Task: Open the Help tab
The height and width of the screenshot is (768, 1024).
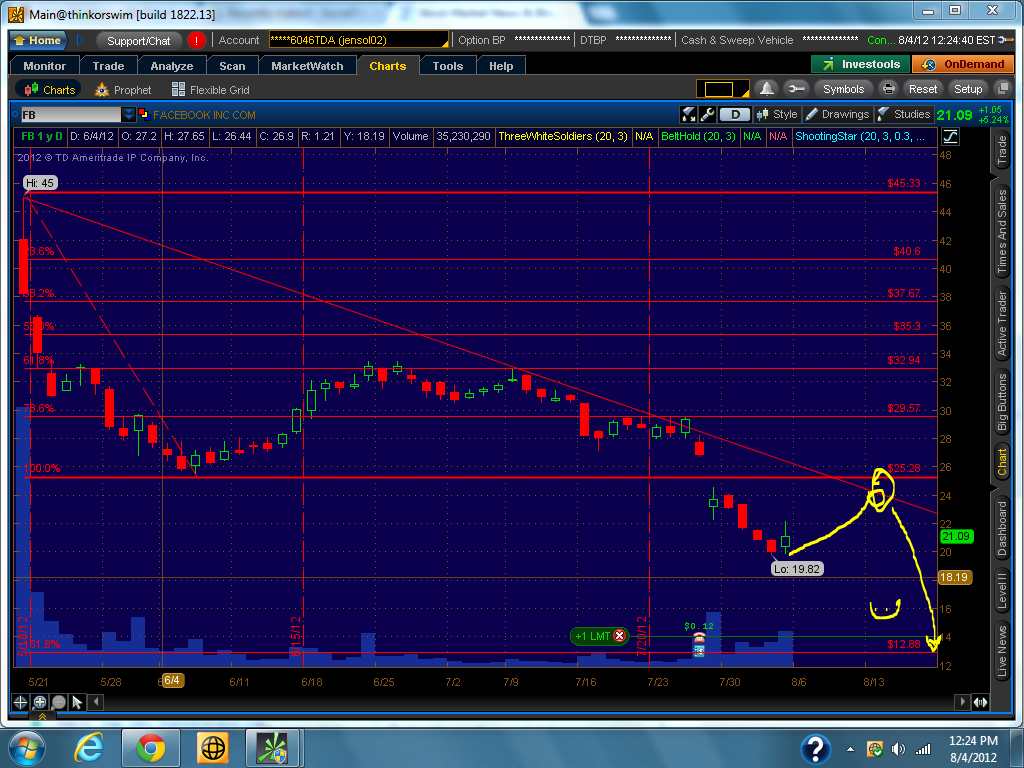Action: tap(501, 66)
